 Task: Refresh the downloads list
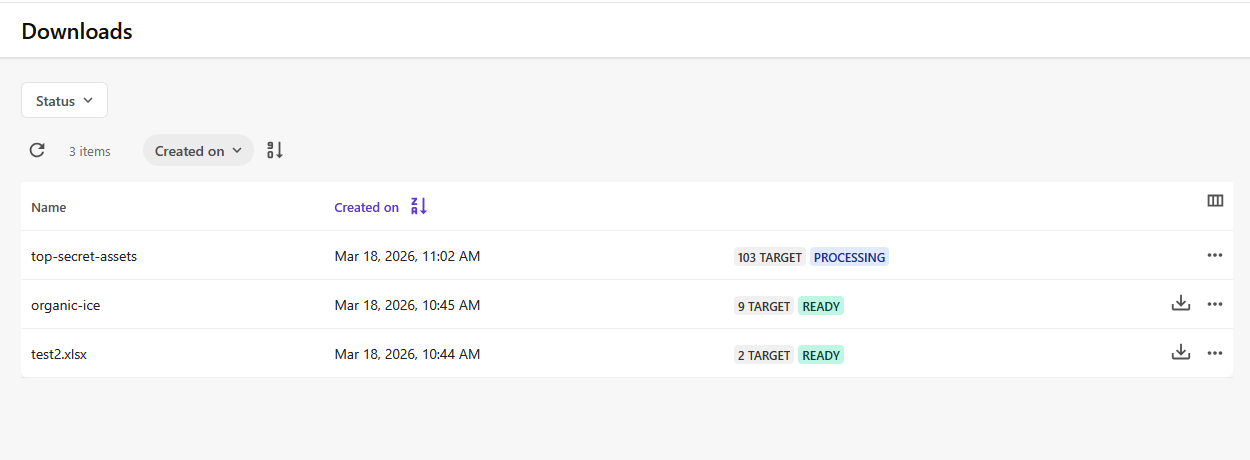click(x=37, y=150)
